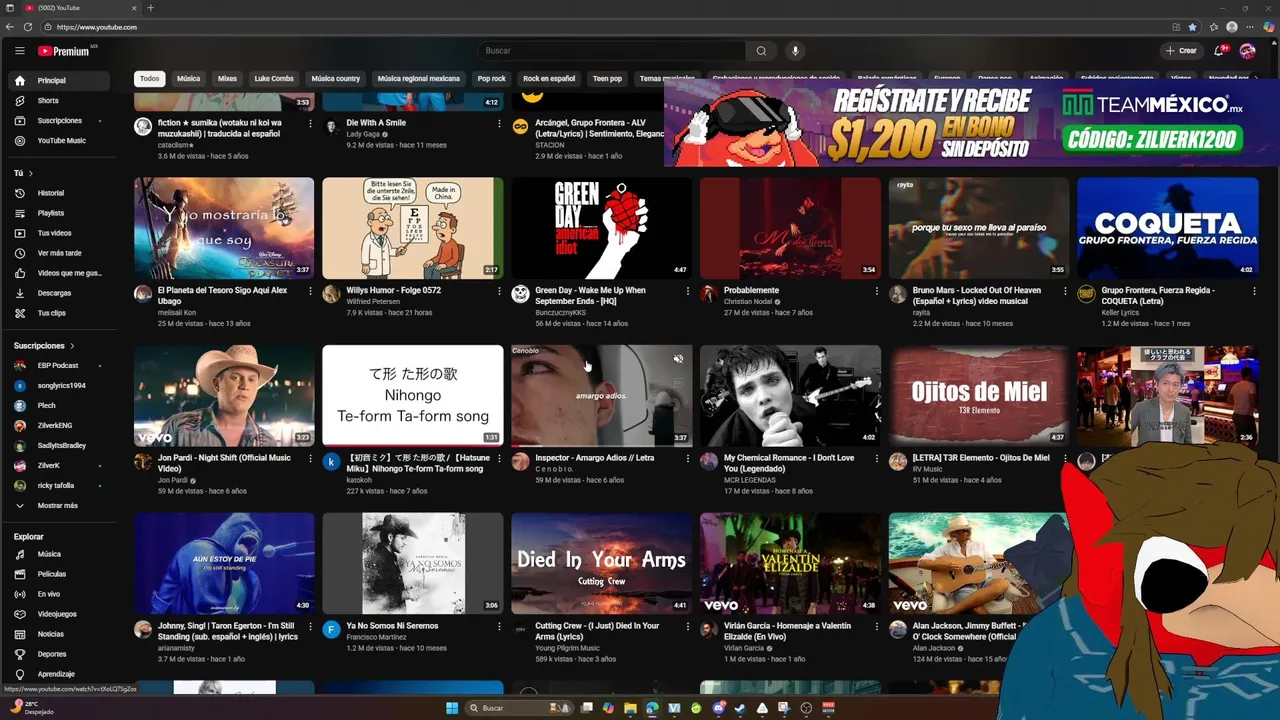1280x720 pixels.
Task: Go to YouTube Premium home logo
Action: (65, 51)
